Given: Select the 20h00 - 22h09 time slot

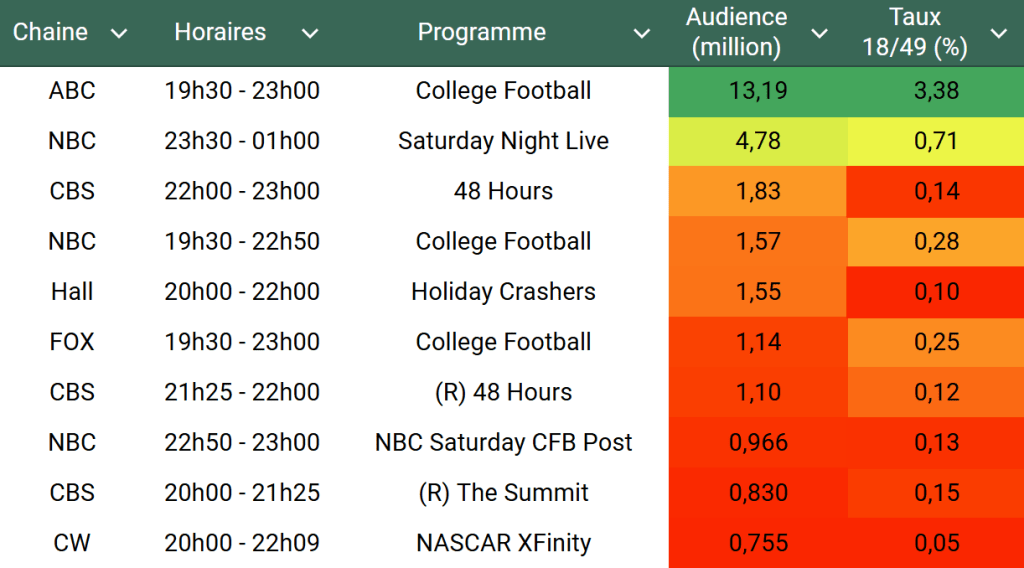Looking at the screenshot, I should [242, 543].
